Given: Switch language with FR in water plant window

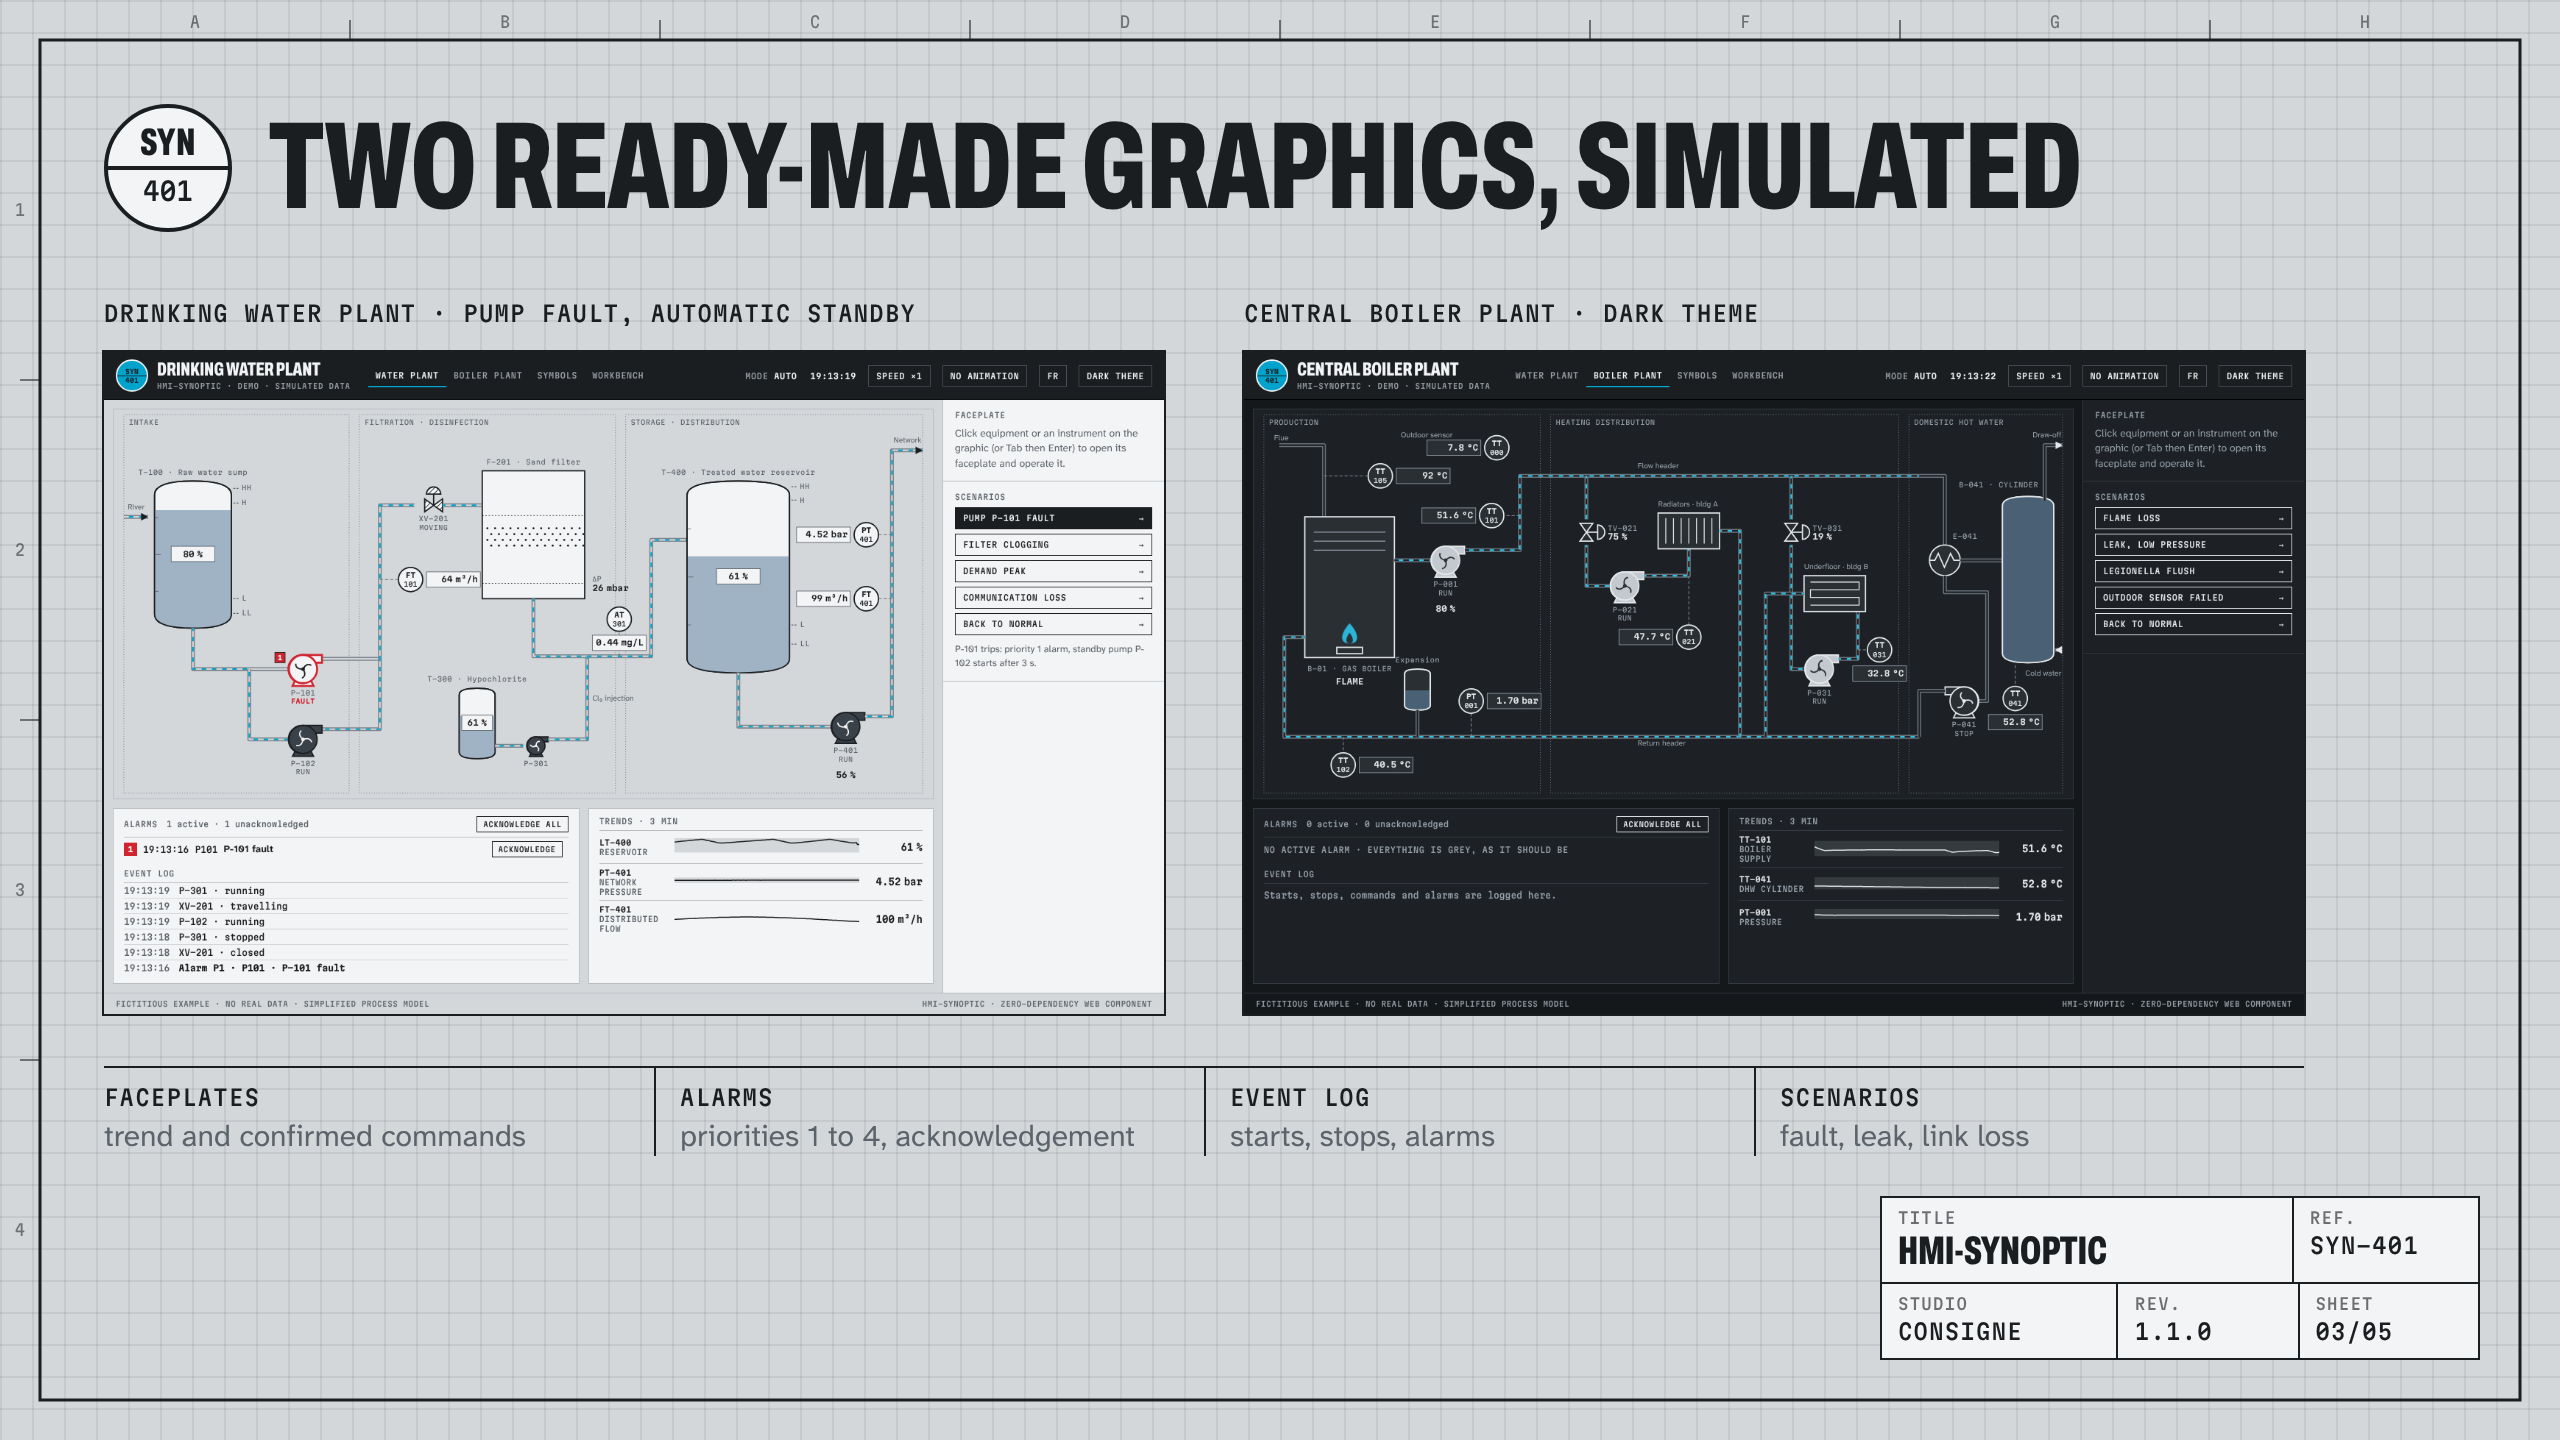Looking at the screenshot, I should pos(1052,376).
